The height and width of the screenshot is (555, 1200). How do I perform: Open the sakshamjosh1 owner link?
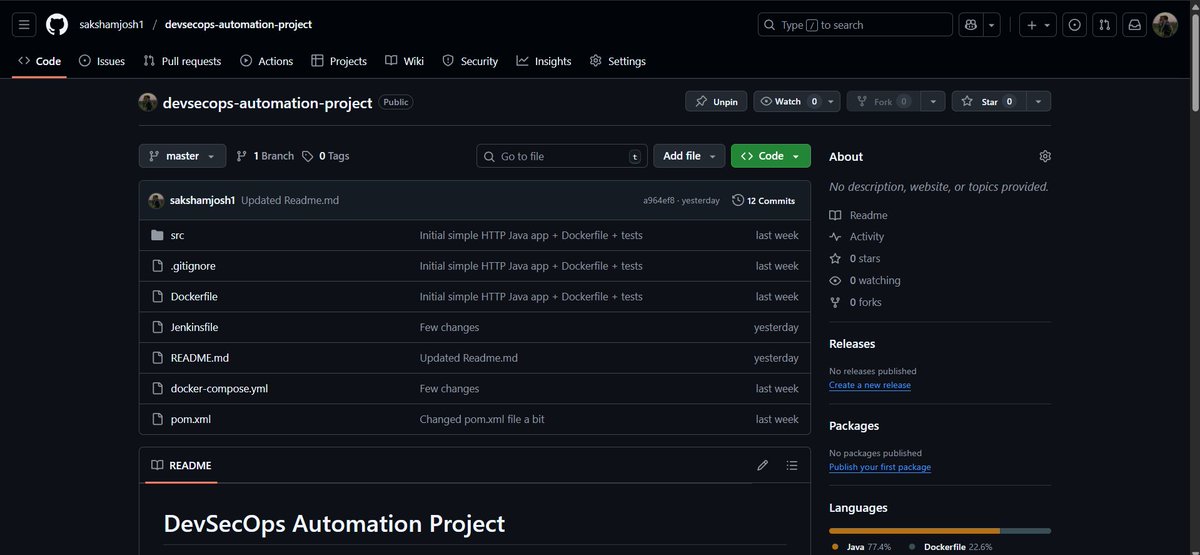point(111,25)
